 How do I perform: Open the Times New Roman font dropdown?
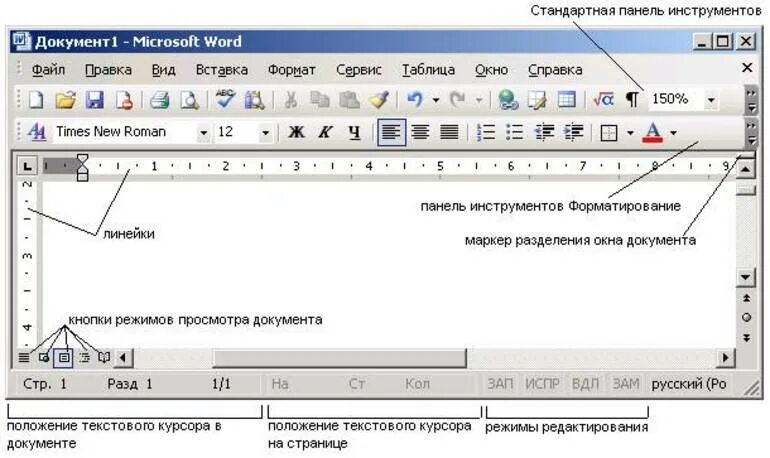point(203,133)
